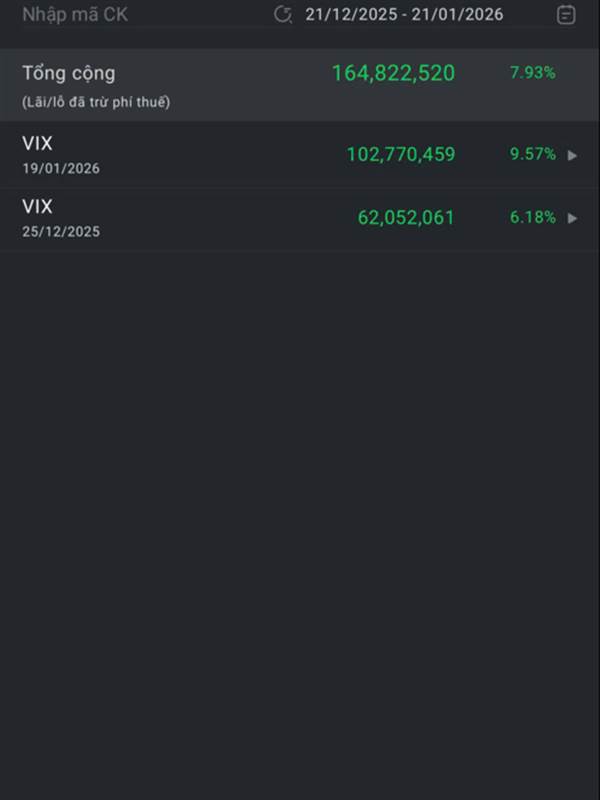
Task: Select the VIX ticker dated 19/01/2026
Action: pyautogui.click(x=37, y=144)
